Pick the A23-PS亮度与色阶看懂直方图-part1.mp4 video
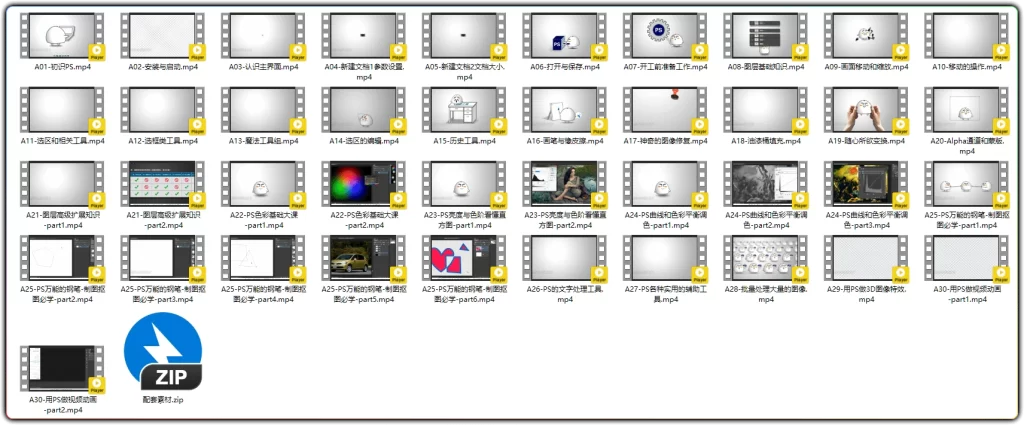Screen dimensions: 1024x425 click(464, 185)
